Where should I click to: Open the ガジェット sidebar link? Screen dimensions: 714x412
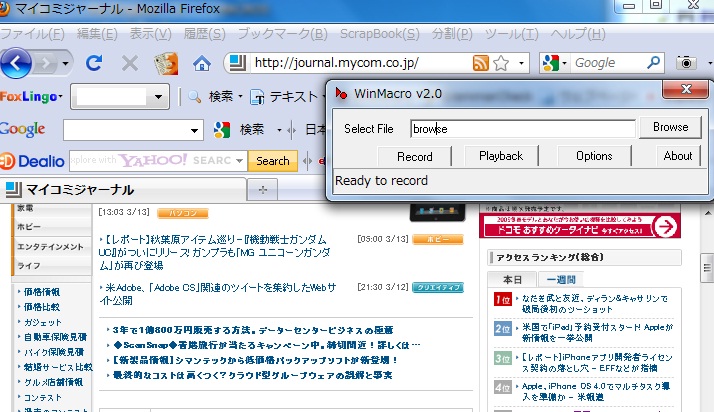[42, 322]
